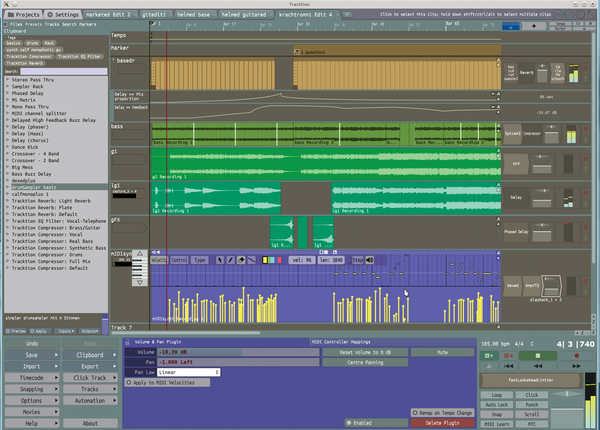Open the Export submenu
The image size is (600, 430).
[90, 366]
